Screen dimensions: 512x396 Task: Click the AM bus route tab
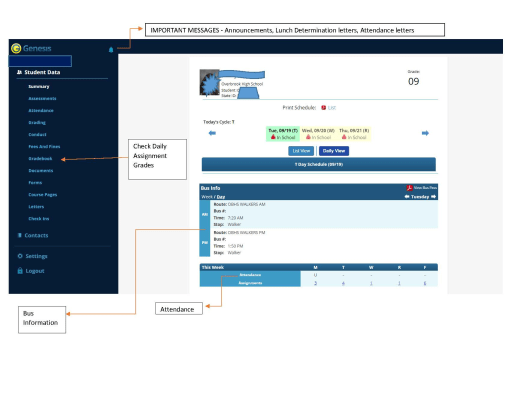pyautogui.click(x=205, y=214)
